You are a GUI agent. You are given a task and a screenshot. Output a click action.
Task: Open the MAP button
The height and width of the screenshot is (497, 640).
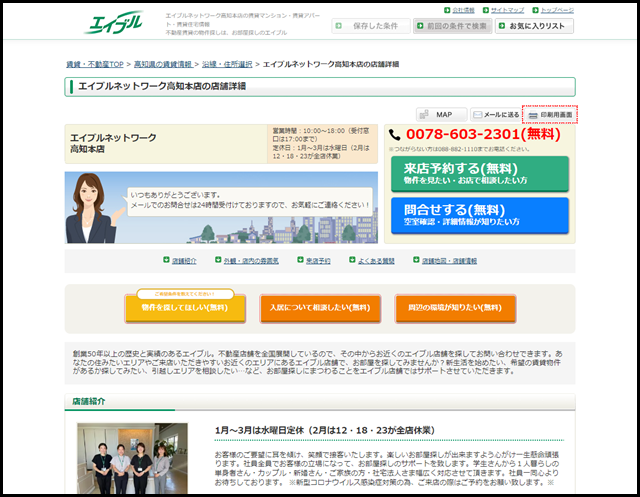441,115
